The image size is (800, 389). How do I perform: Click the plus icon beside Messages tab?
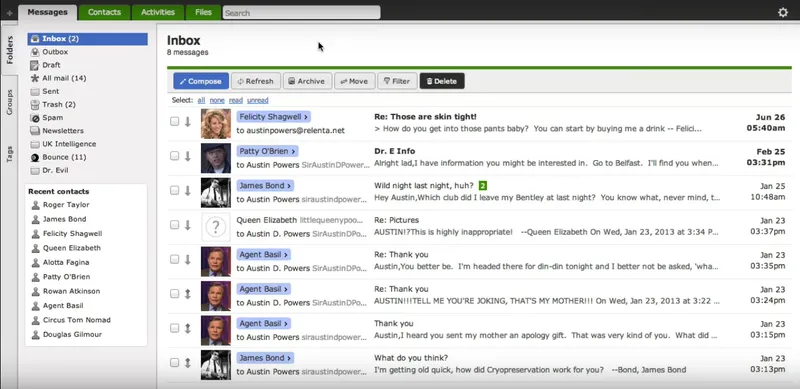[x=9, y=13]
